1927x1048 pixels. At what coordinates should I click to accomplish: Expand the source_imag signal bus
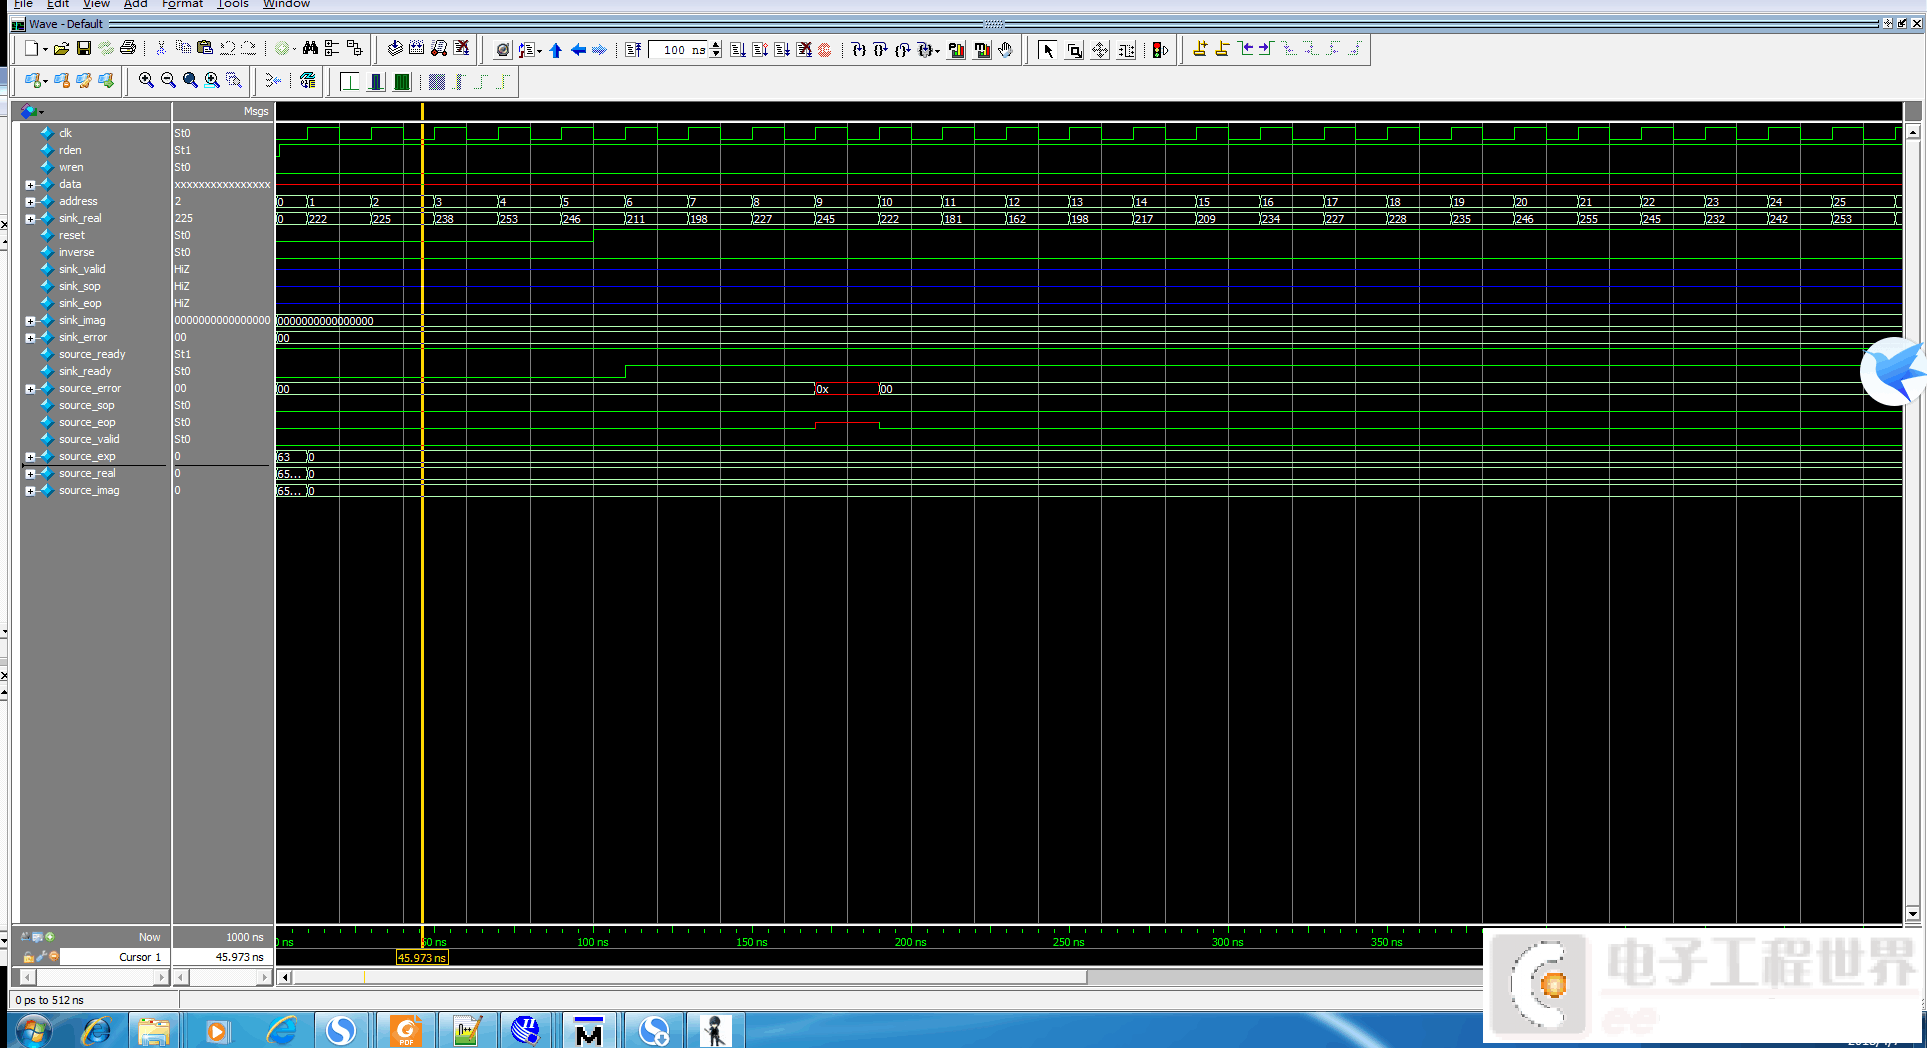click(x=30, y=491)
